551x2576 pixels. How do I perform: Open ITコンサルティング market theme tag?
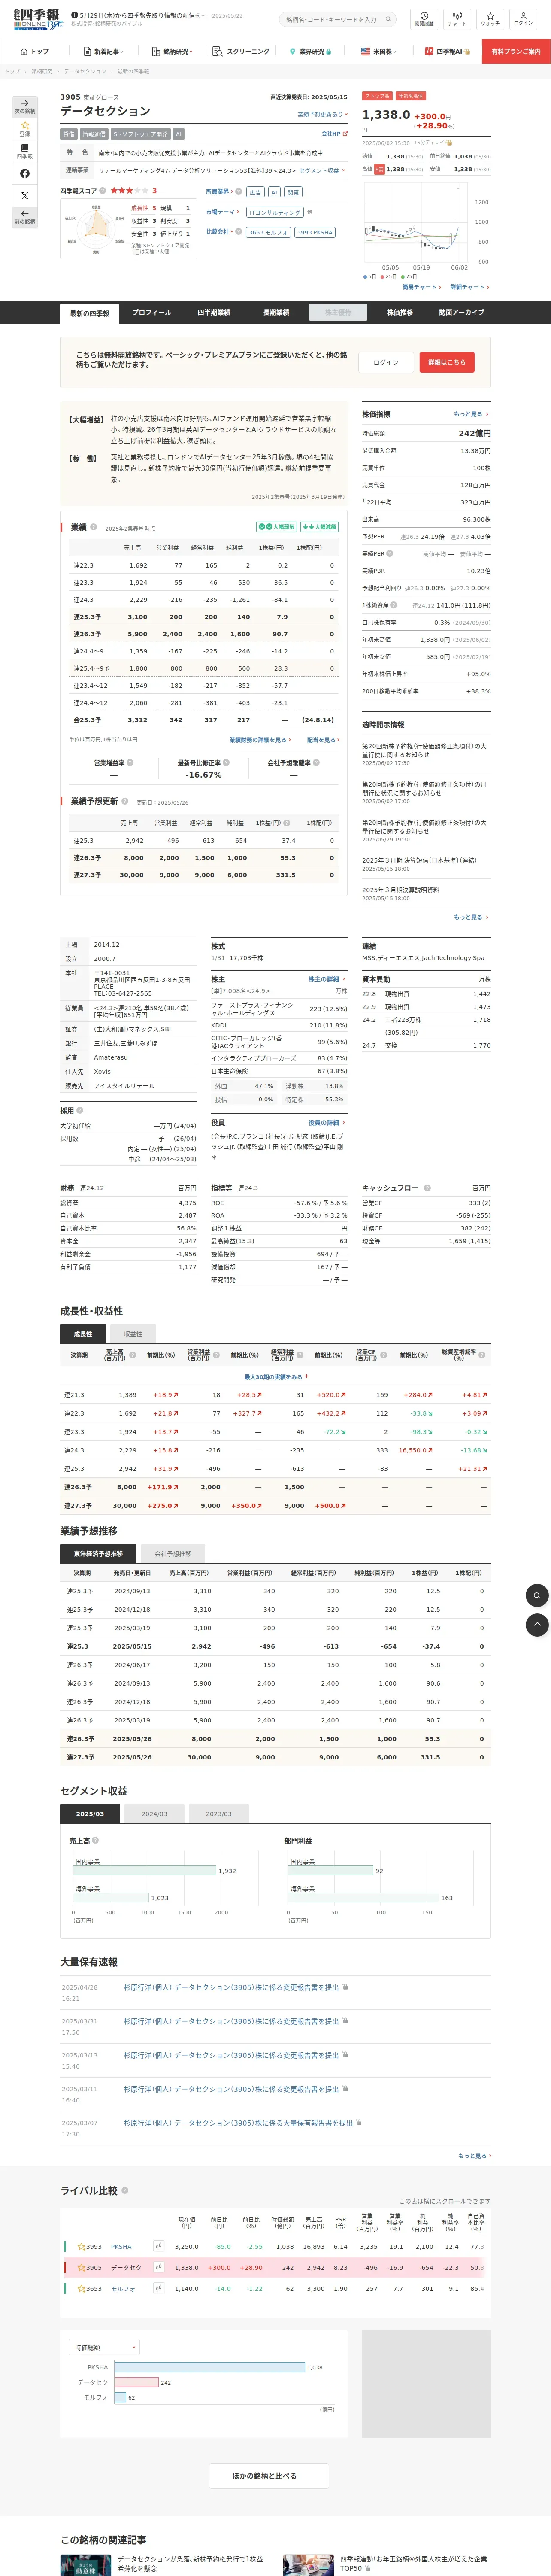pos(275,212)
